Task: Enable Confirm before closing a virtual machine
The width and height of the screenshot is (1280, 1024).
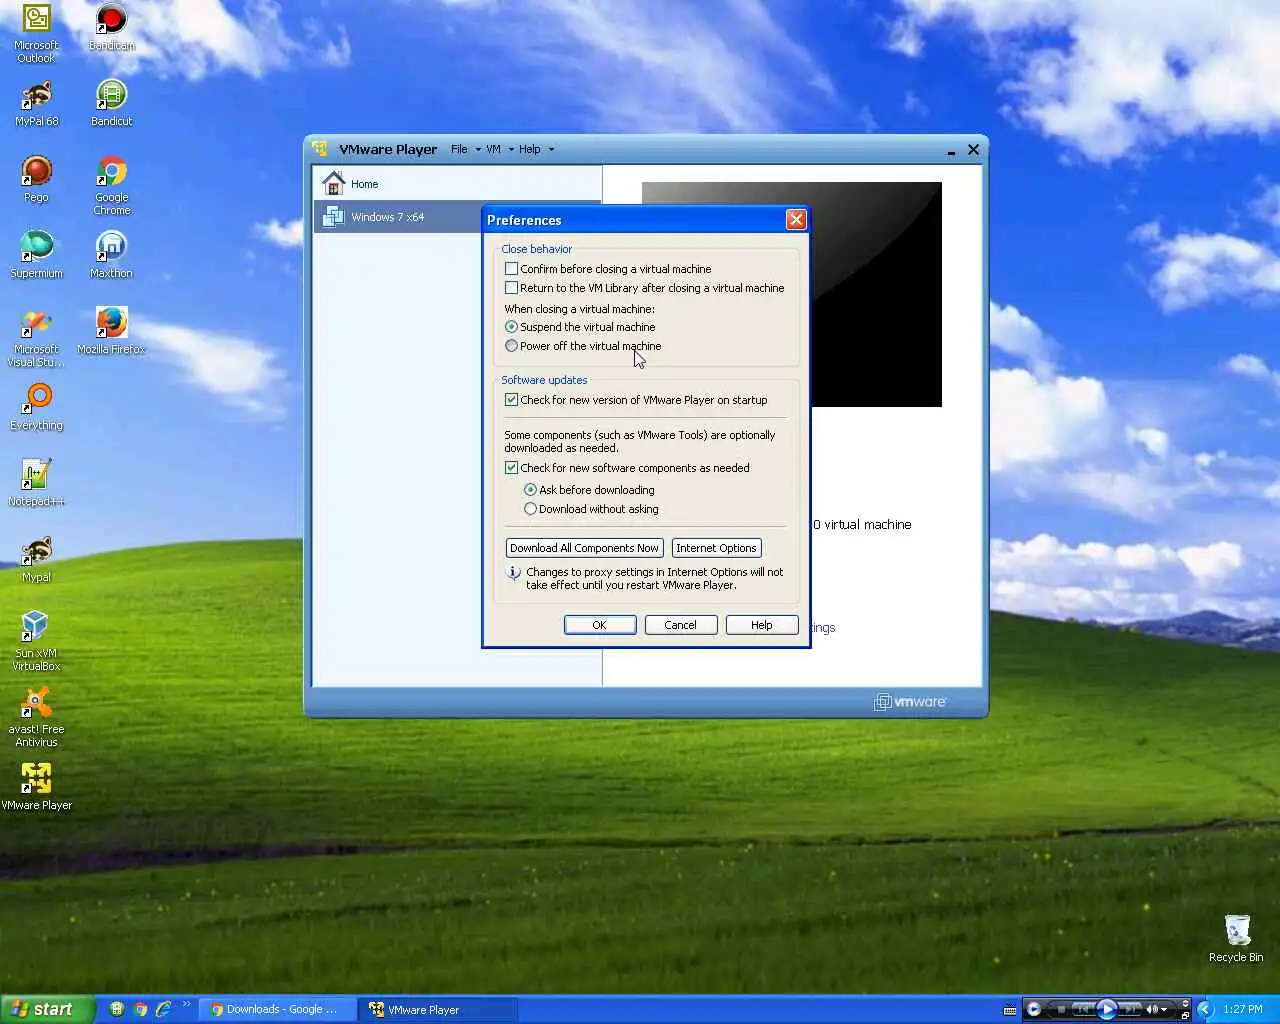Action: tap(512, 269)
